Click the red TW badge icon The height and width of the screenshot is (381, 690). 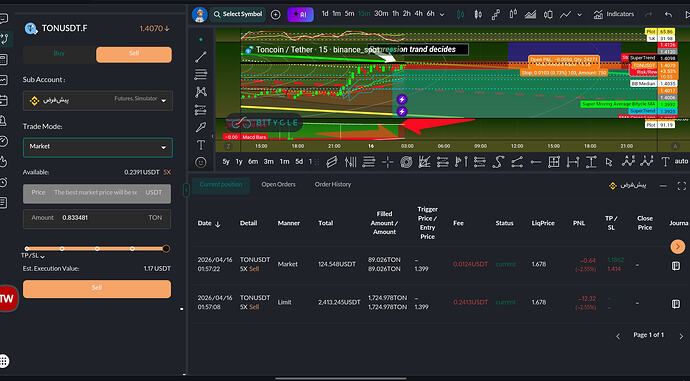point(7,299)
